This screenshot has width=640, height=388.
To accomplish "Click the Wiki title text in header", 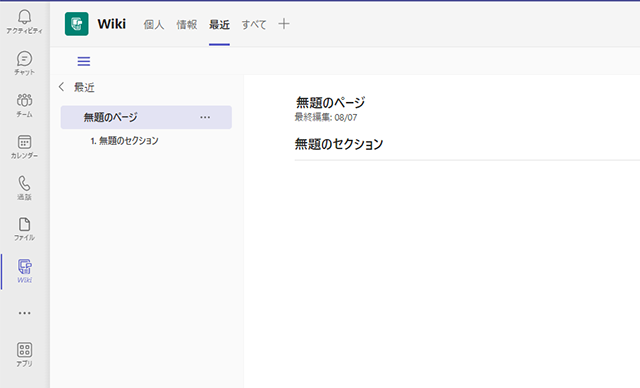I will 112,24.
